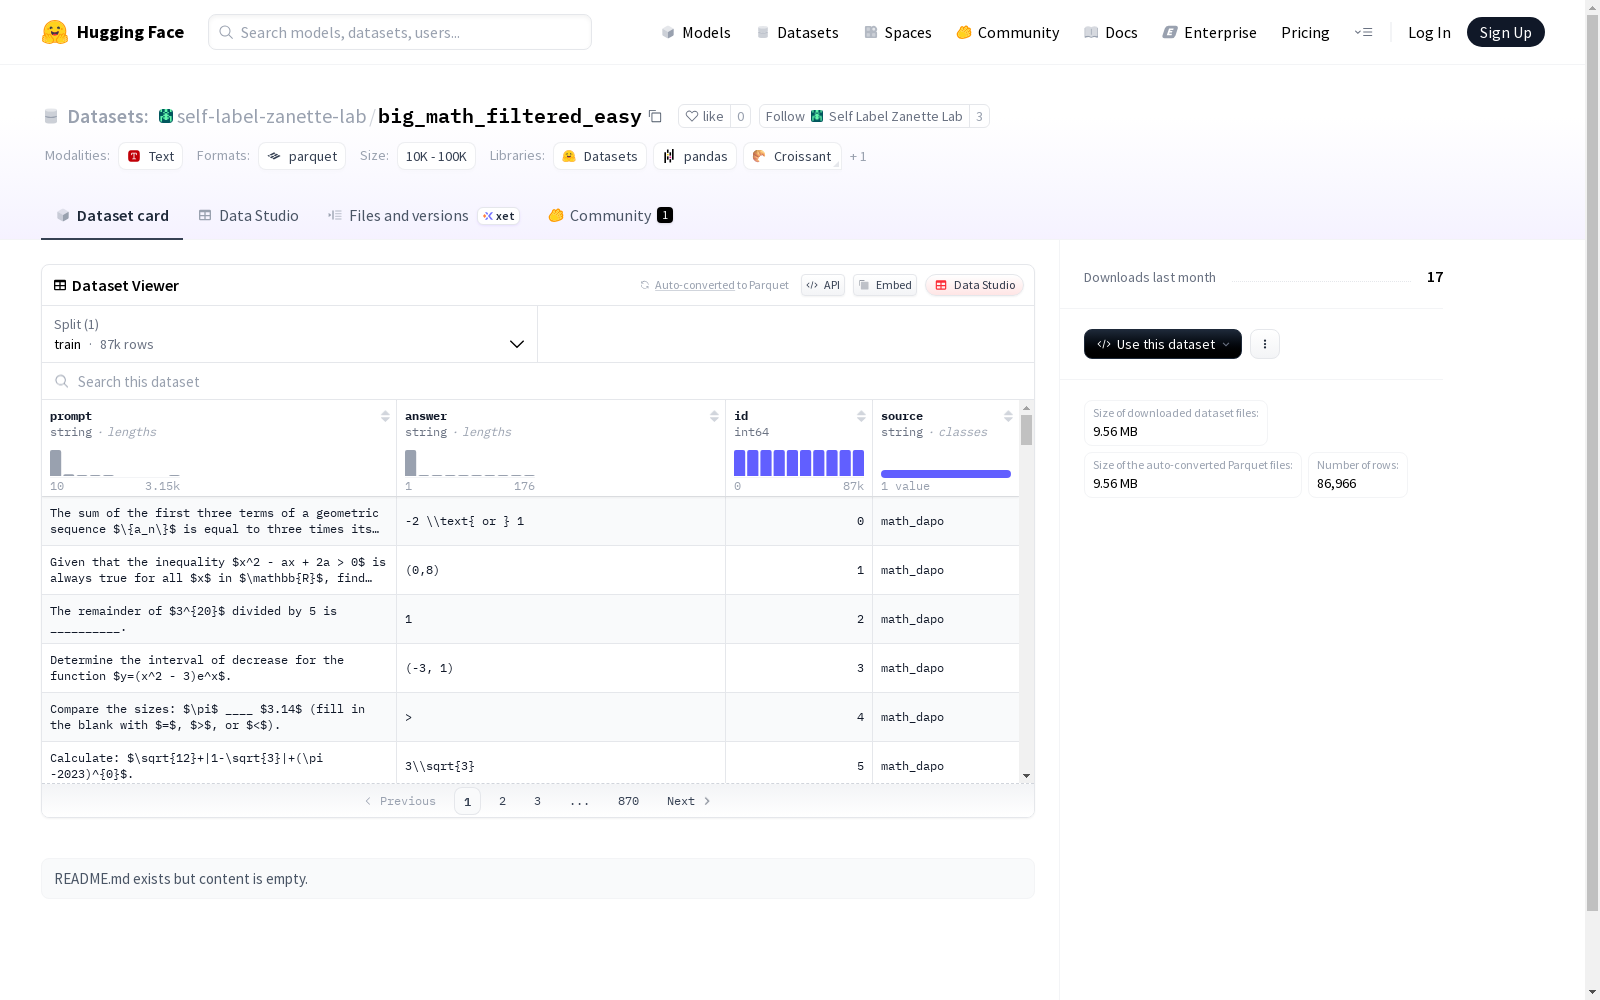Open the Enterprise page
This screenshot has height=1000, width=1600.
pos(1210,32)
